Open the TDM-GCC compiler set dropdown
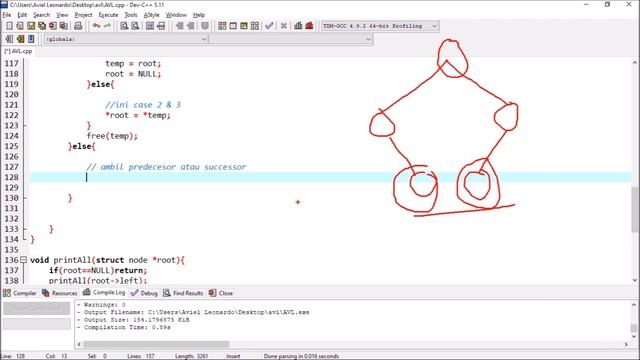The image size is (640, 360). (x=380, y=26)
